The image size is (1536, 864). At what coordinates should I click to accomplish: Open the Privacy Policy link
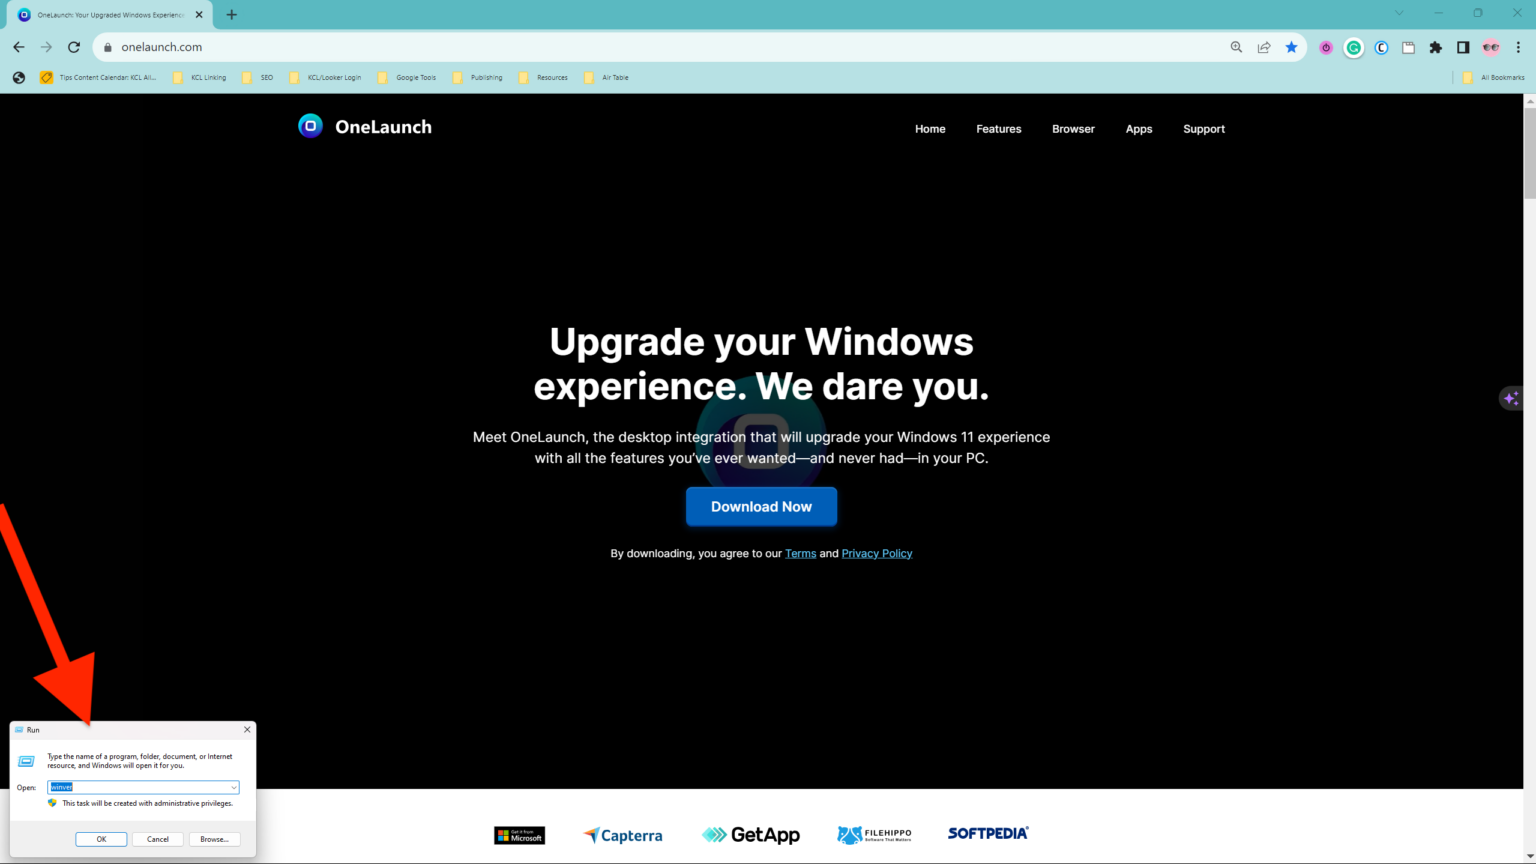point(877,553)
